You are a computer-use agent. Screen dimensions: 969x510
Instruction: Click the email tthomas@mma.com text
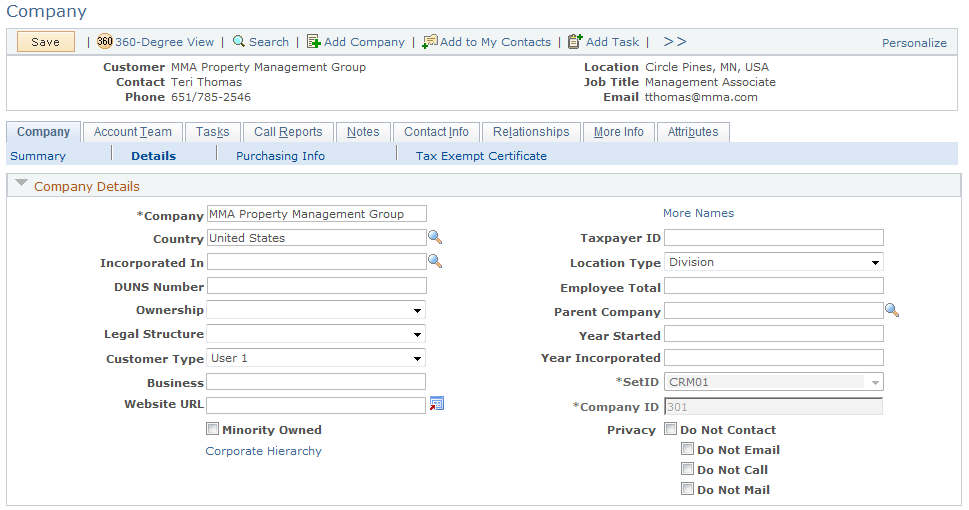tap(701, 97)
